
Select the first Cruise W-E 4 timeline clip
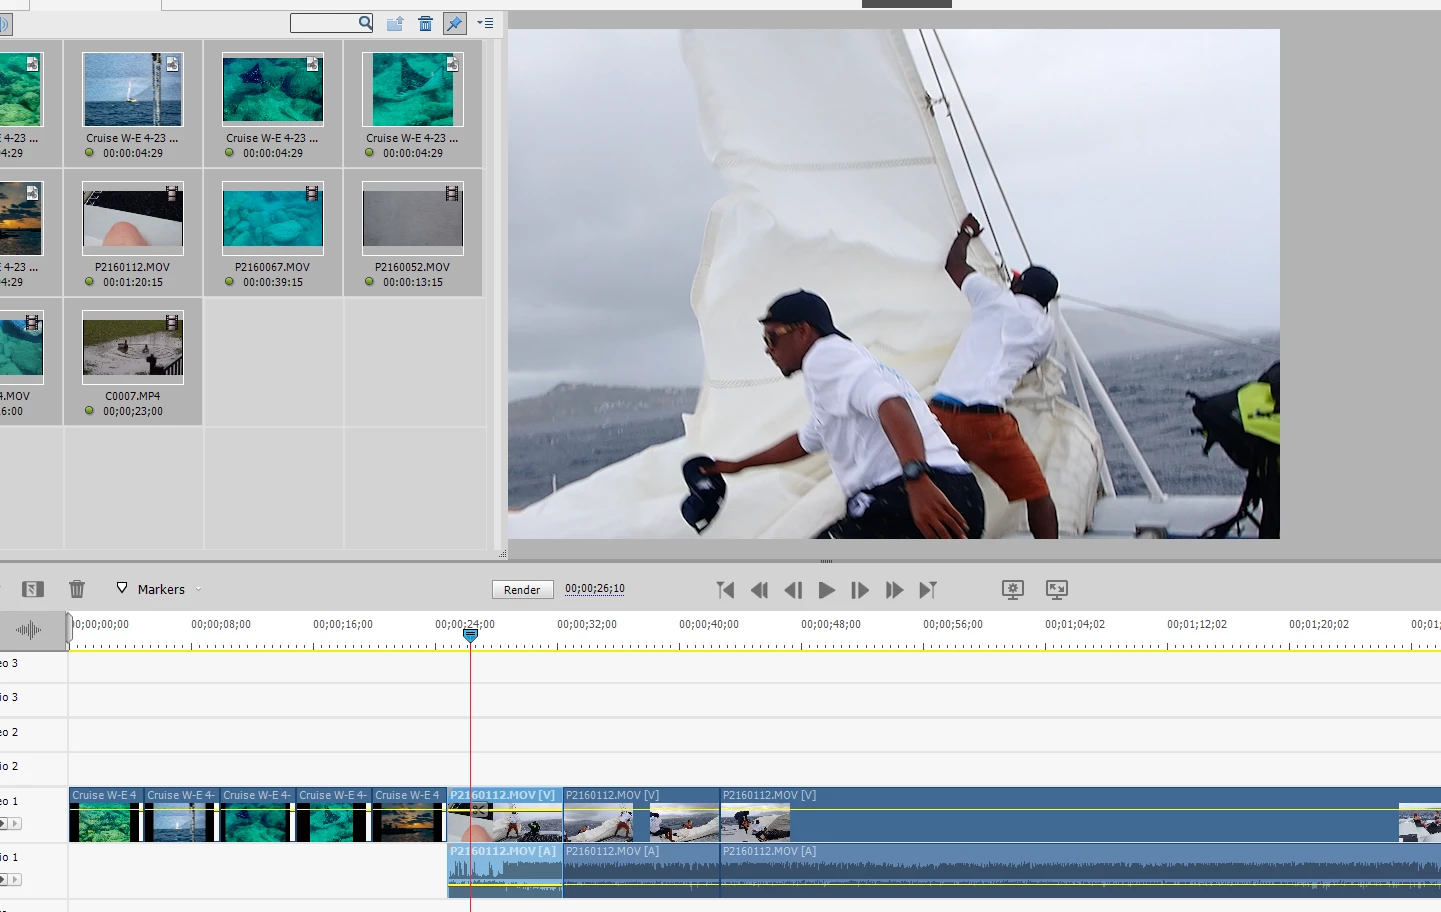[x=106, y=815]
